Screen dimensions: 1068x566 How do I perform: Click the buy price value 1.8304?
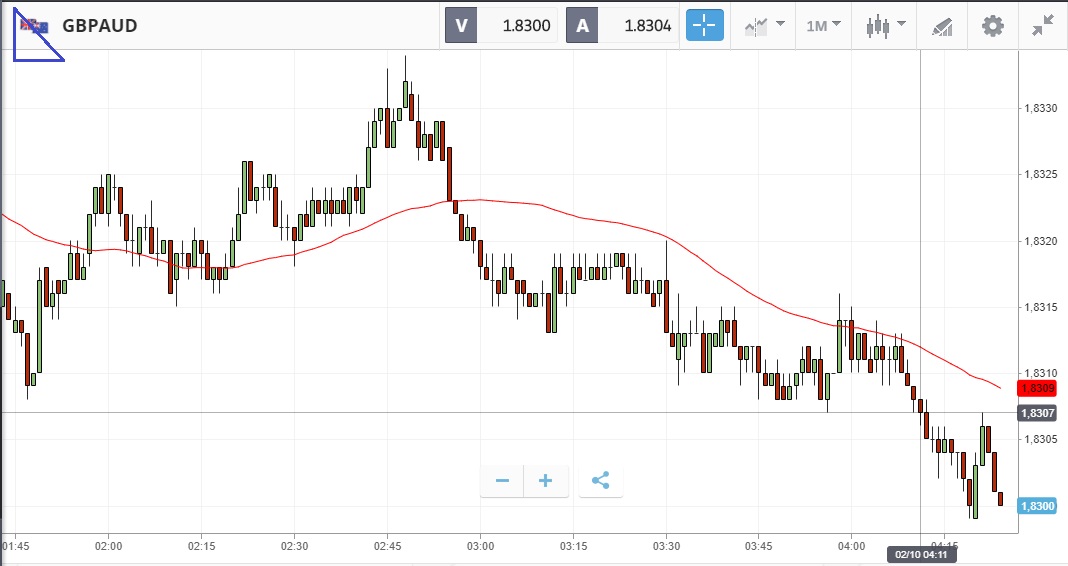(648, 26)
